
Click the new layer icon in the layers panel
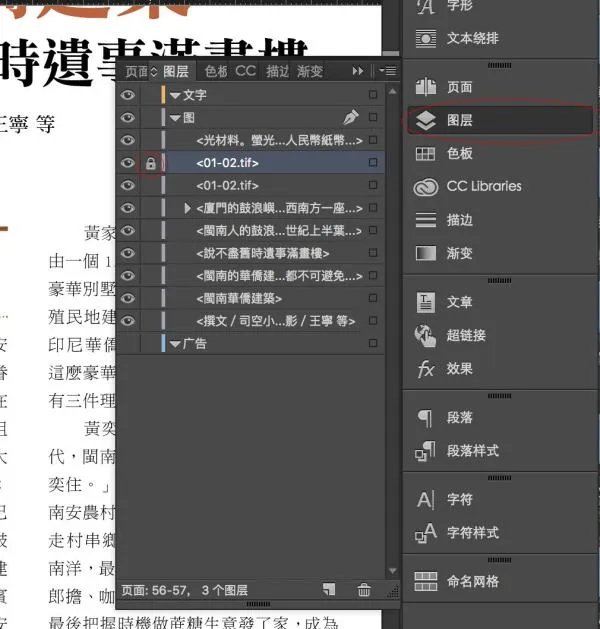(x=329, y=590)
